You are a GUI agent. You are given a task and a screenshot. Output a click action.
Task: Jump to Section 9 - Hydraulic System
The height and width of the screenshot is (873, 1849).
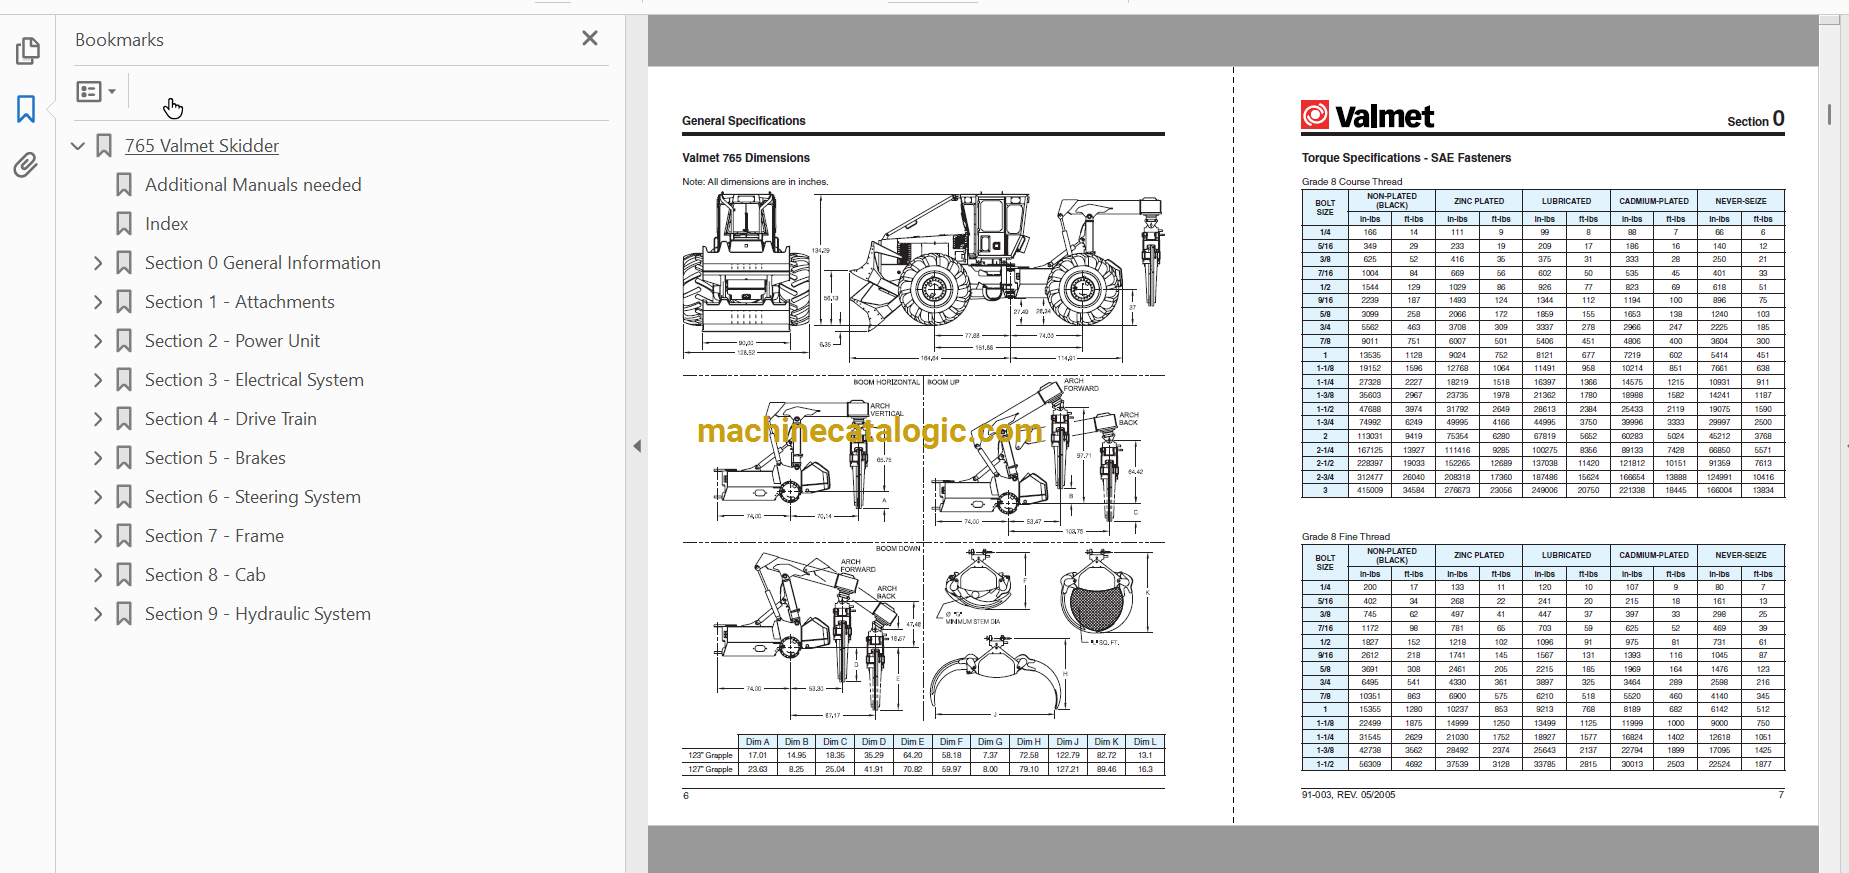pos(258,614)
